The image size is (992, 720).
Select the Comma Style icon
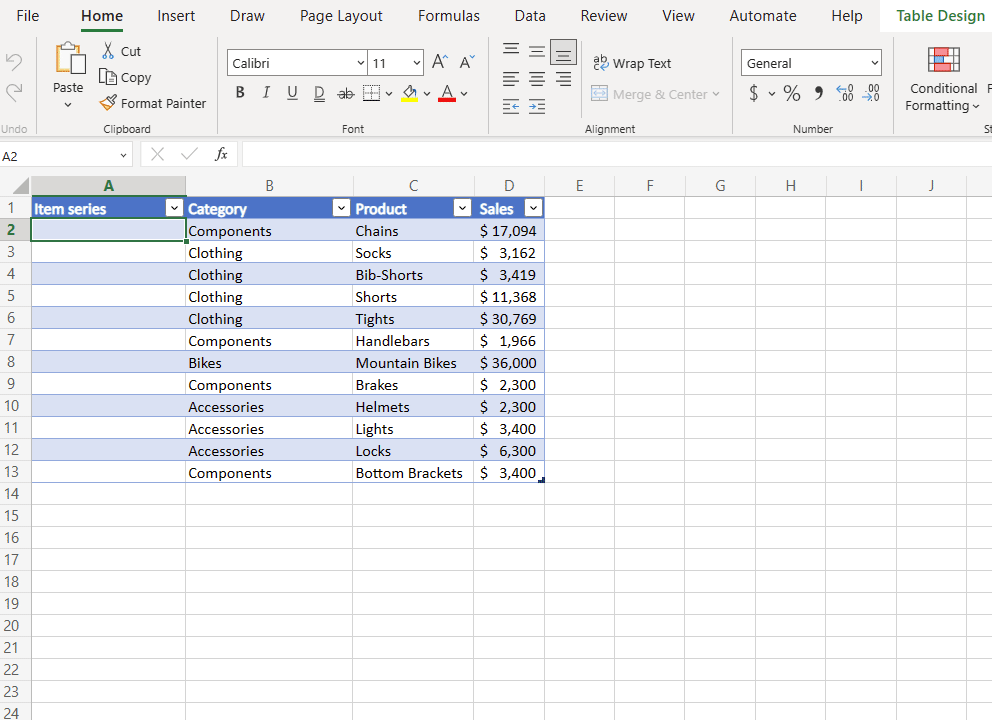[x=820, y=93]
